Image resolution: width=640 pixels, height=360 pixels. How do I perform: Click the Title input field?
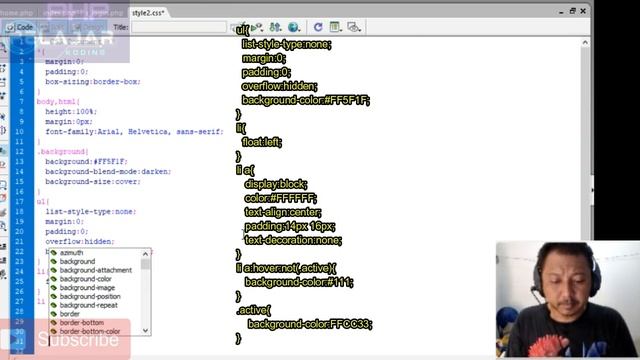[178, 27]
